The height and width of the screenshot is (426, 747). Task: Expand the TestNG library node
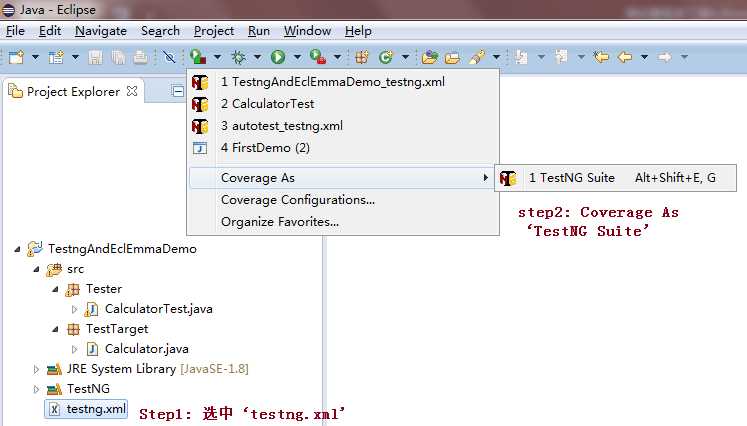tap(37, 389)
